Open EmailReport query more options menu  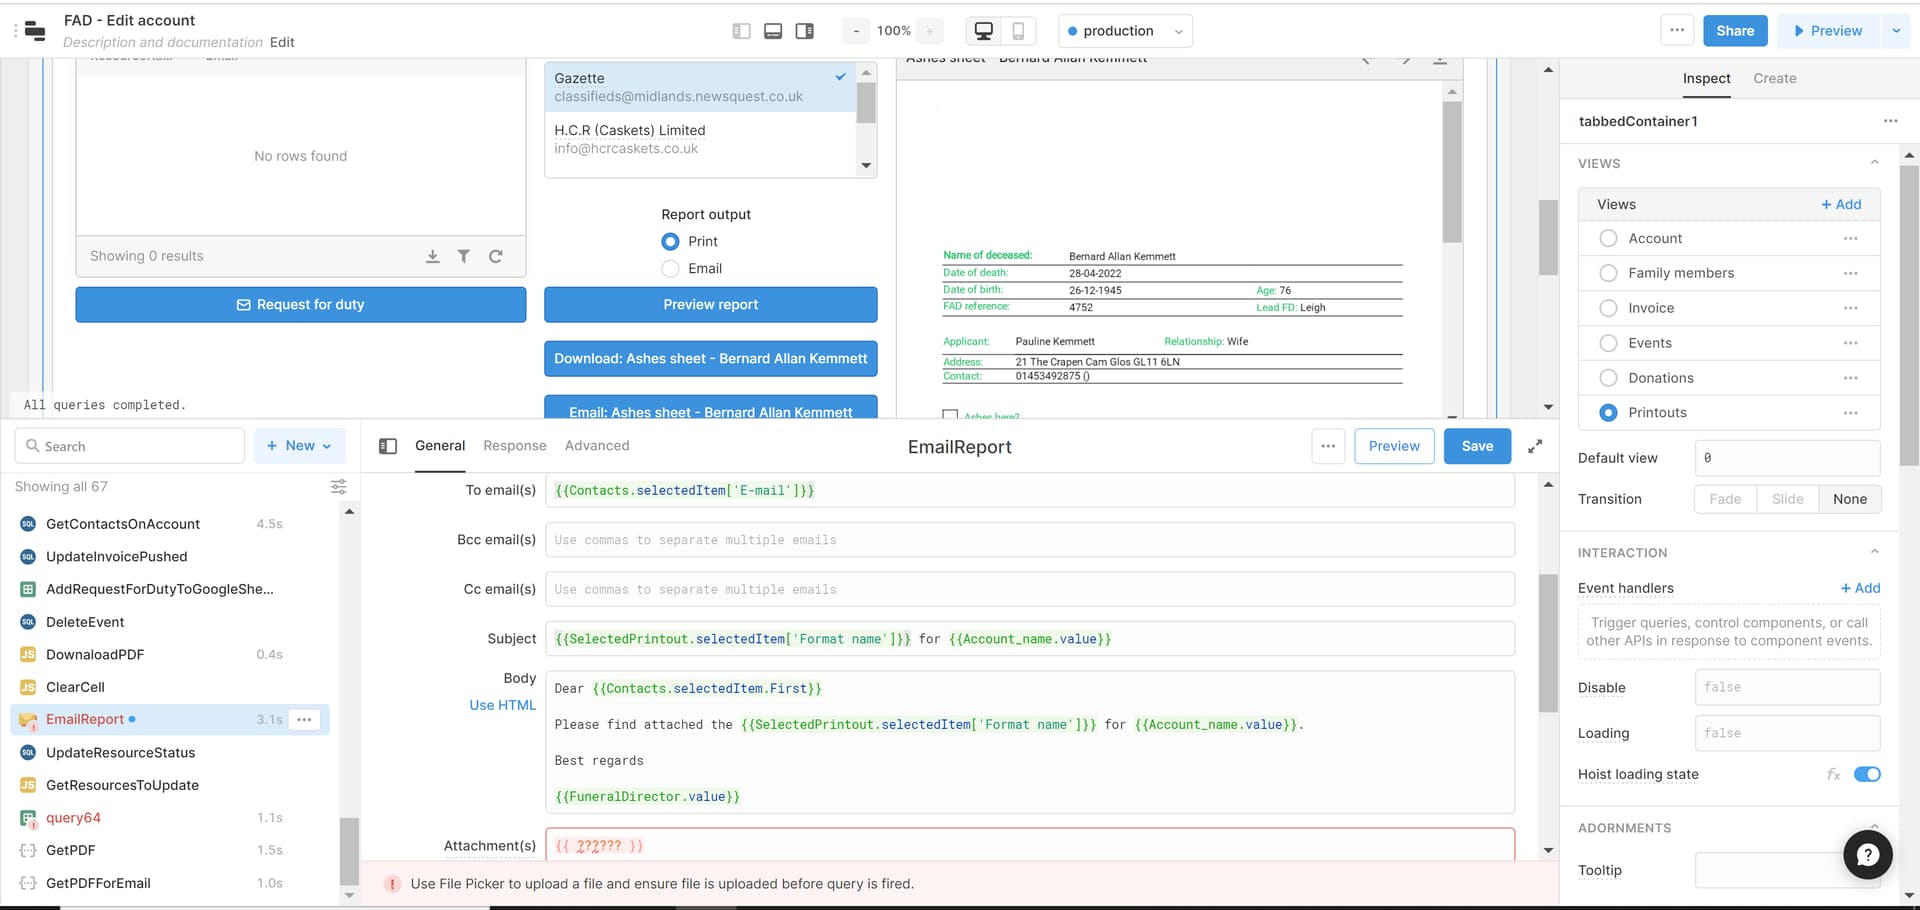pos(1328,446)
